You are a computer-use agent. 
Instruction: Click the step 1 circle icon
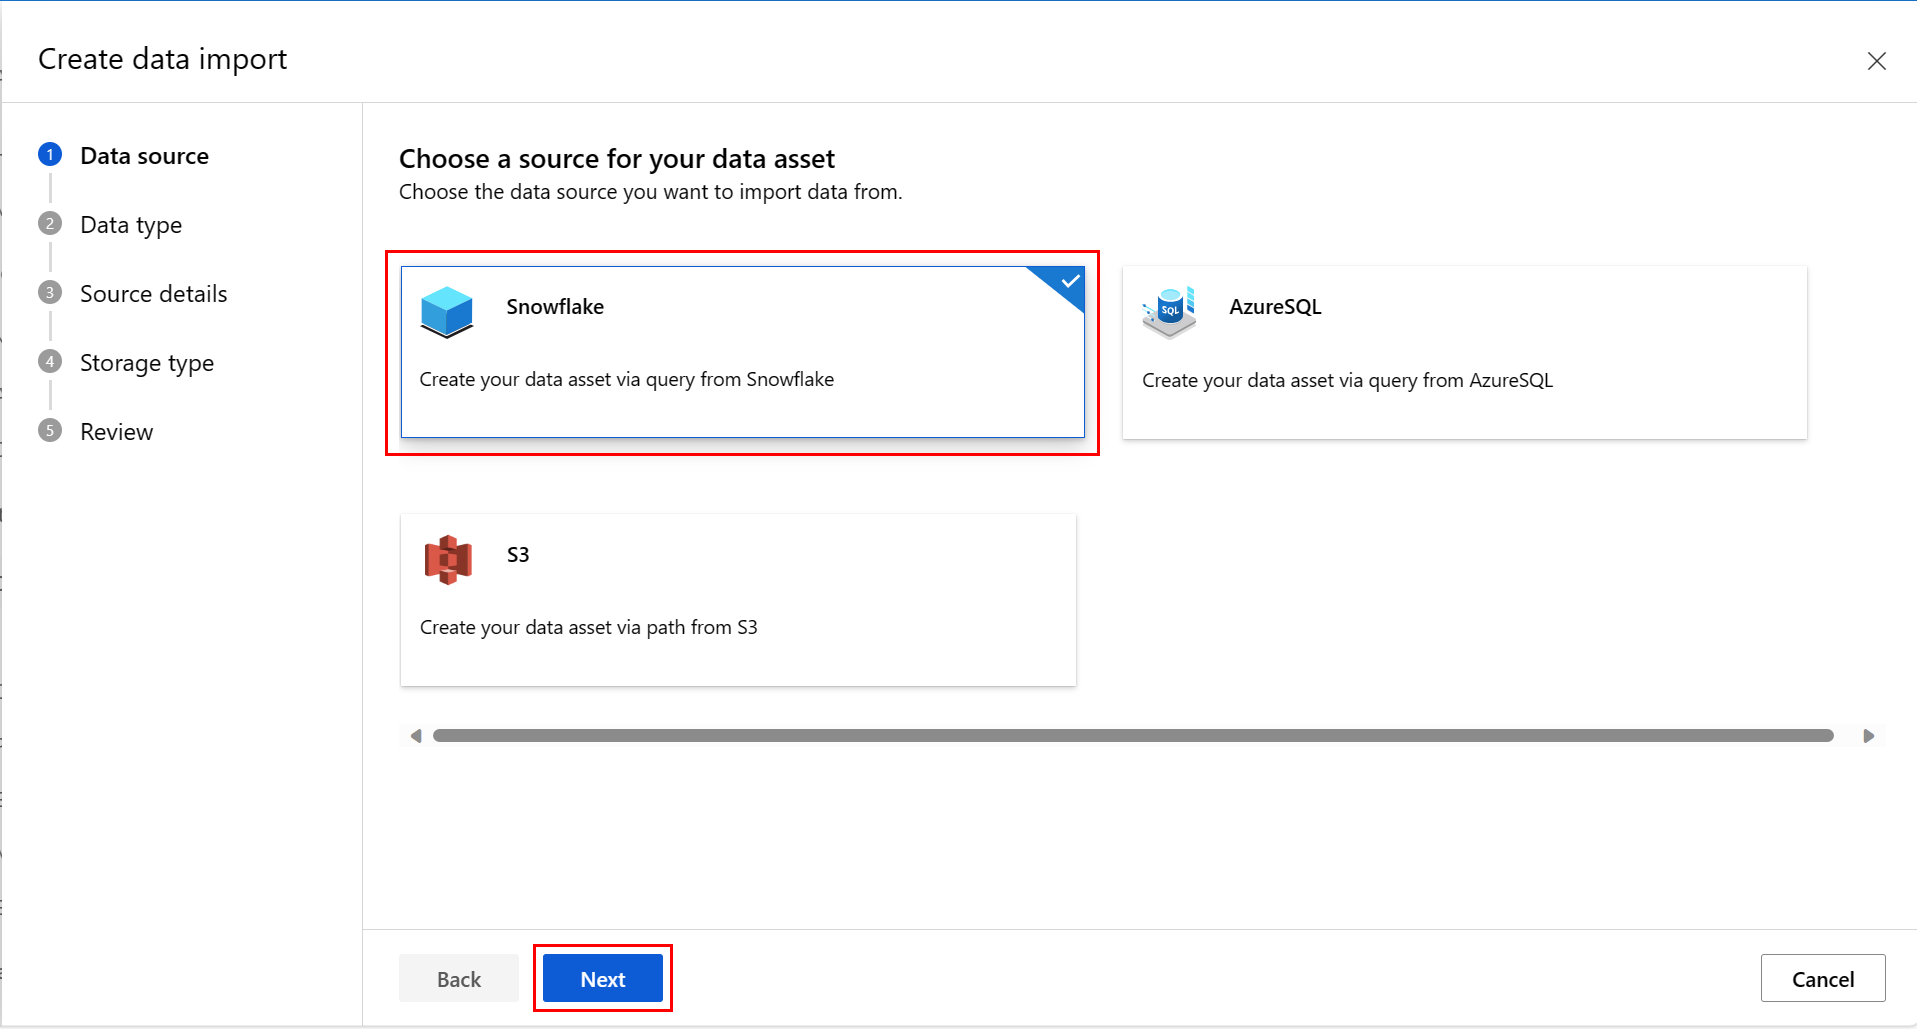(50, 155)
